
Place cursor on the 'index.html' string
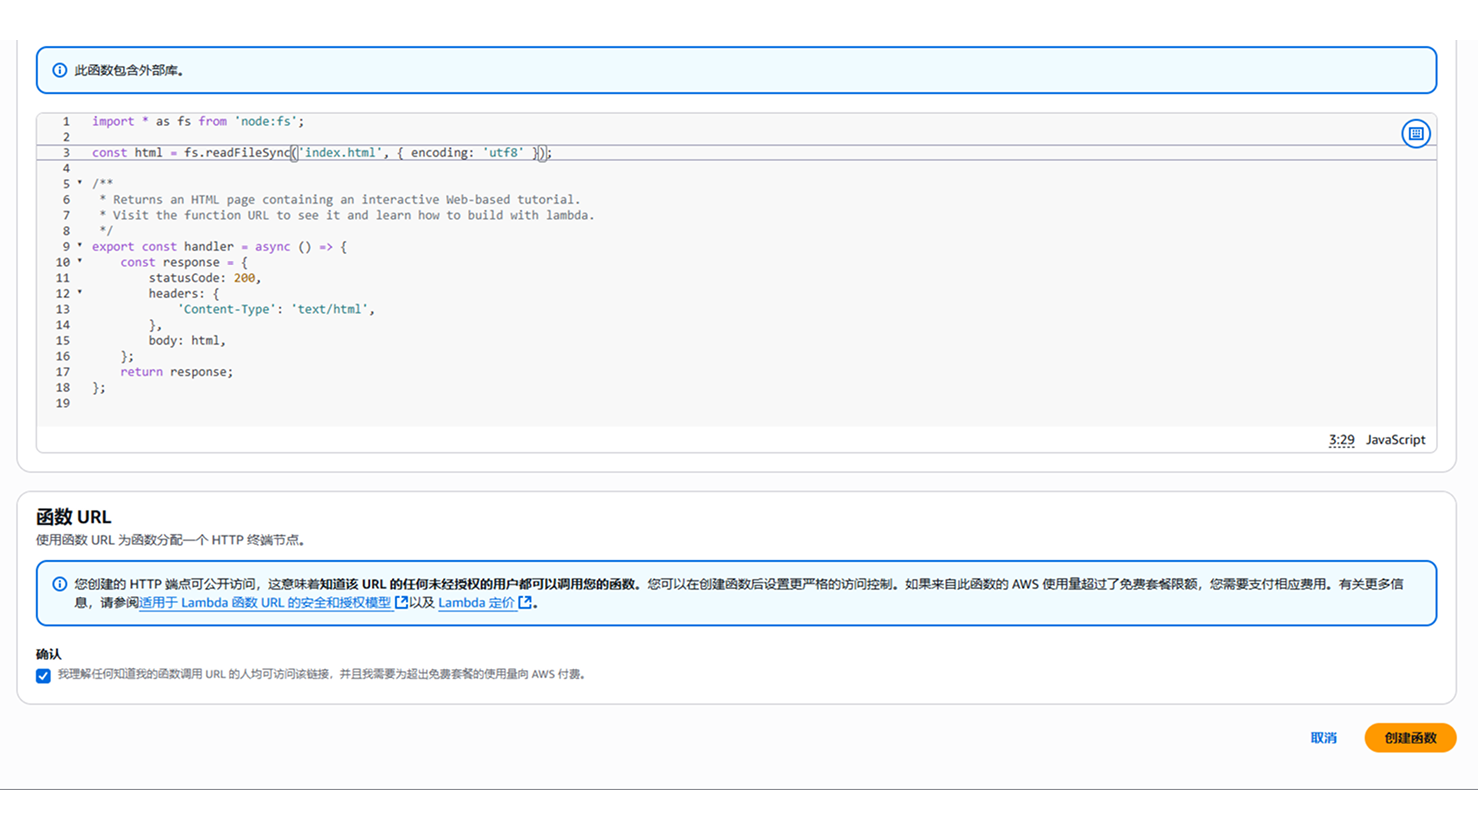coord(341,153)
